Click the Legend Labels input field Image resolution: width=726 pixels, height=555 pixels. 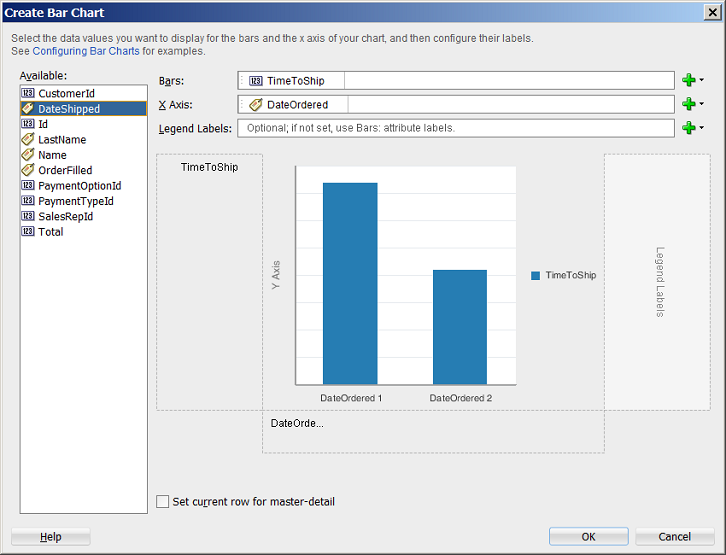tap(456, 128)
